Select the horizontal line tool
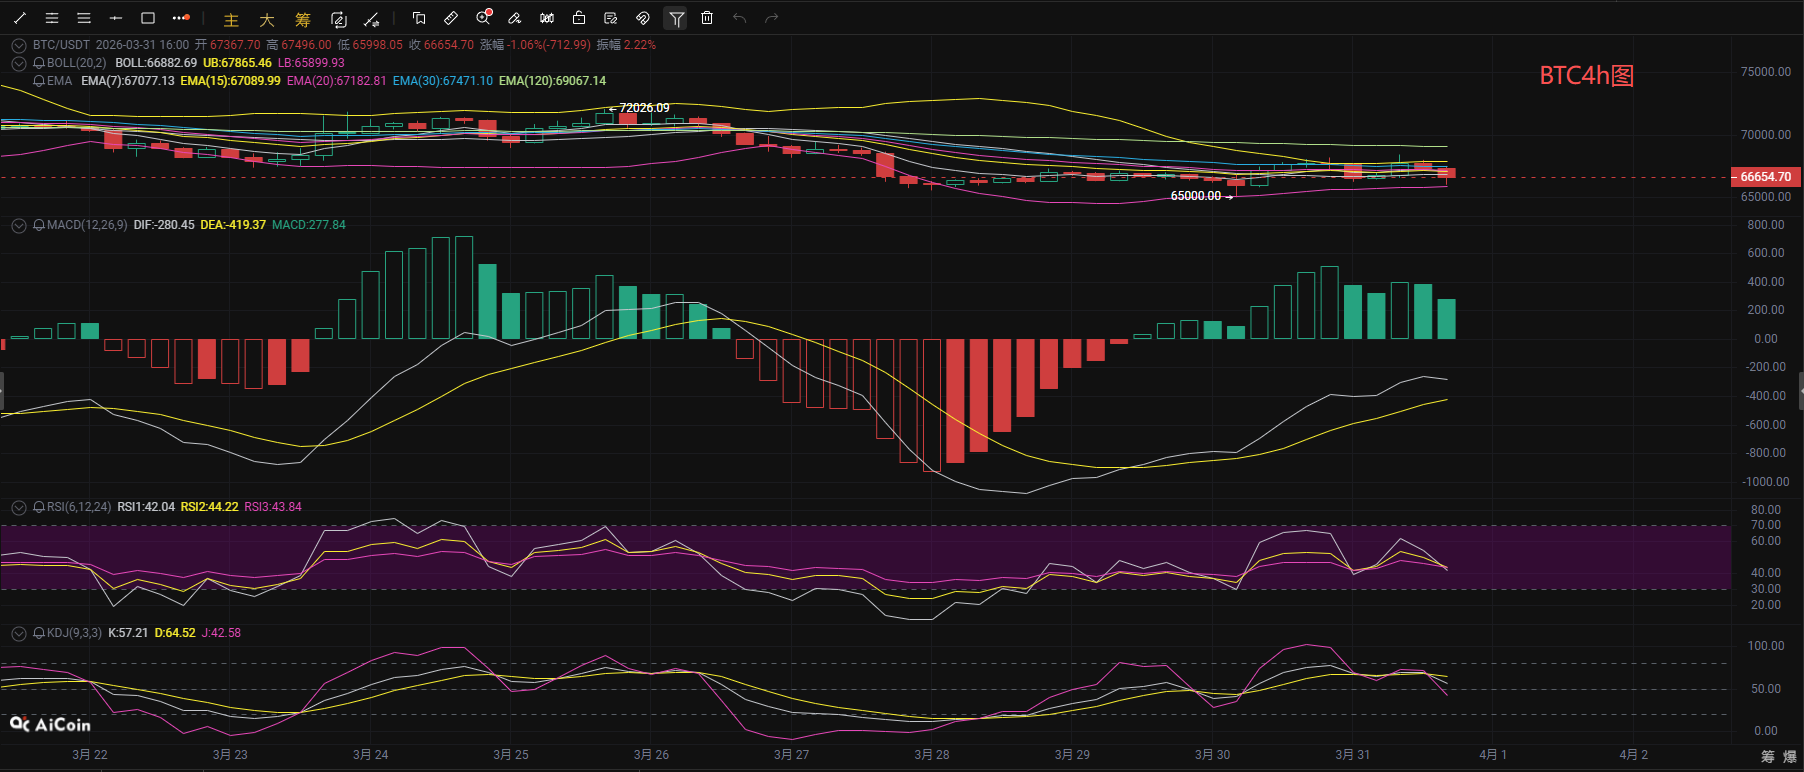Screen dimensions: 1804x772 [x=116, y=18]
